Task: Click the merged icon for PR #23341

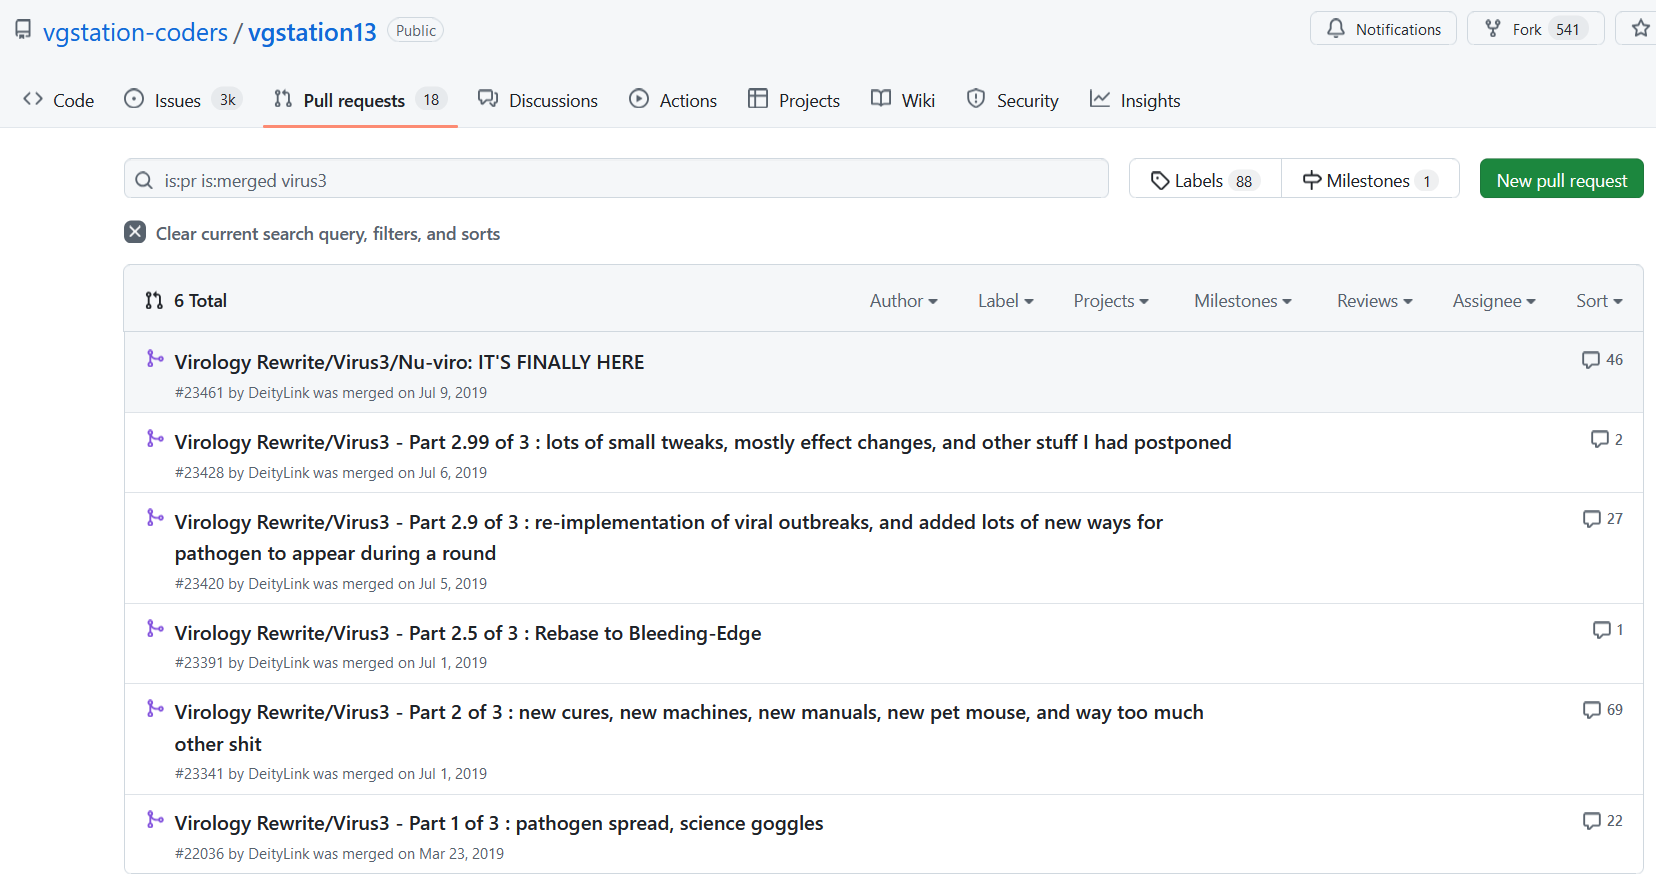Action: click(x=155, y=708)
